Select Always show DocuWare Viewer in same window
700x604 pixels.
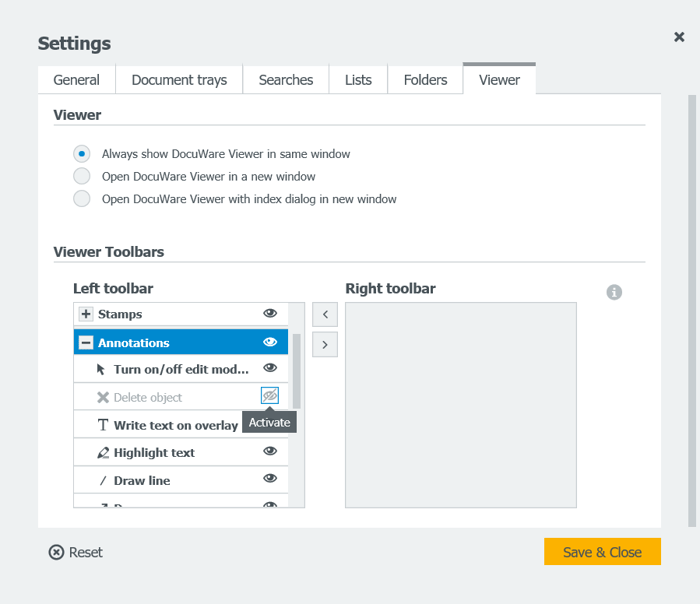82,154
